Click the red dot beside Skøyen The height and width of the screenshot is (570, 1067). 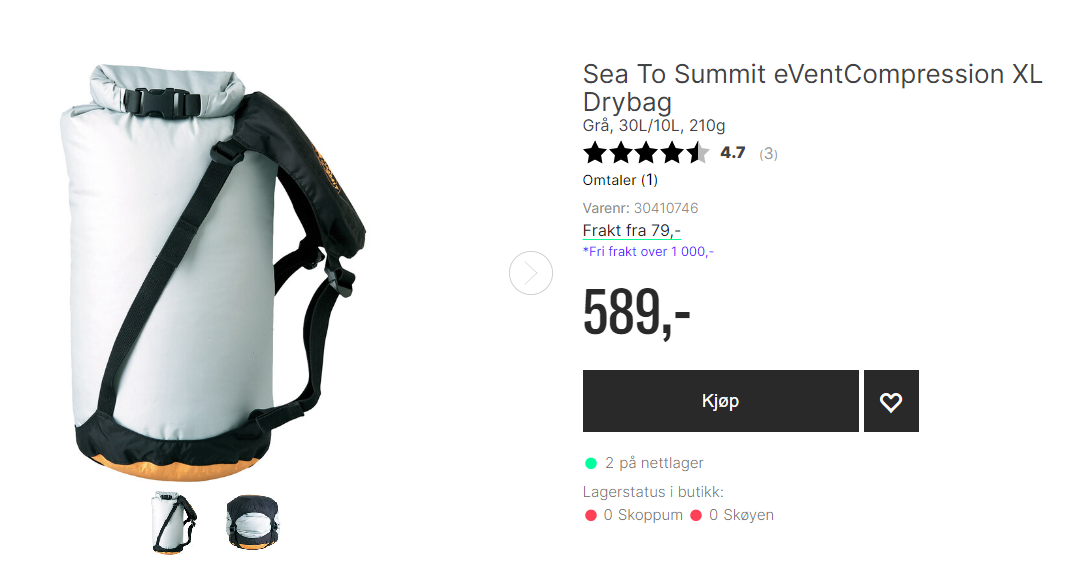(695, 516)
